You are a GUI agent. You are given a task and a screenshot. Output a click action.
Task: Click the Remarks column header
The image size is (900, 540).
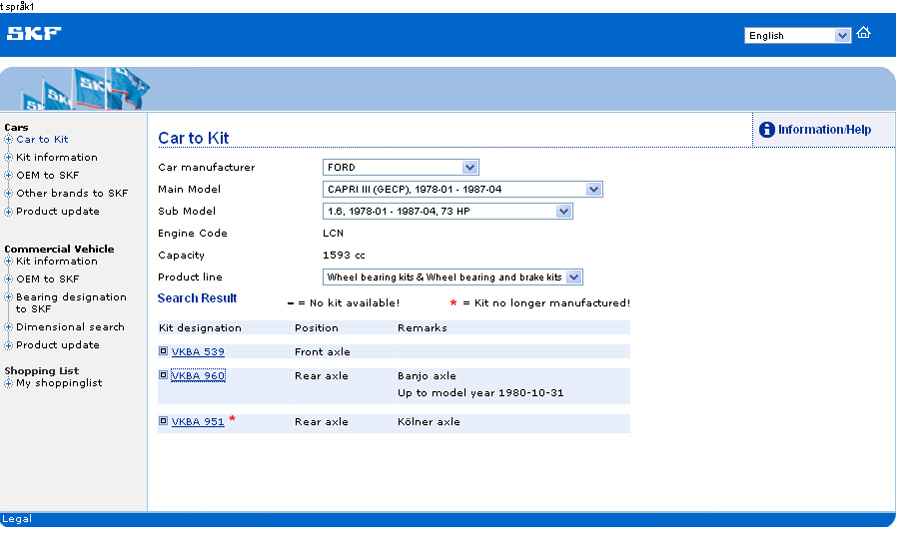coord(422,328)
